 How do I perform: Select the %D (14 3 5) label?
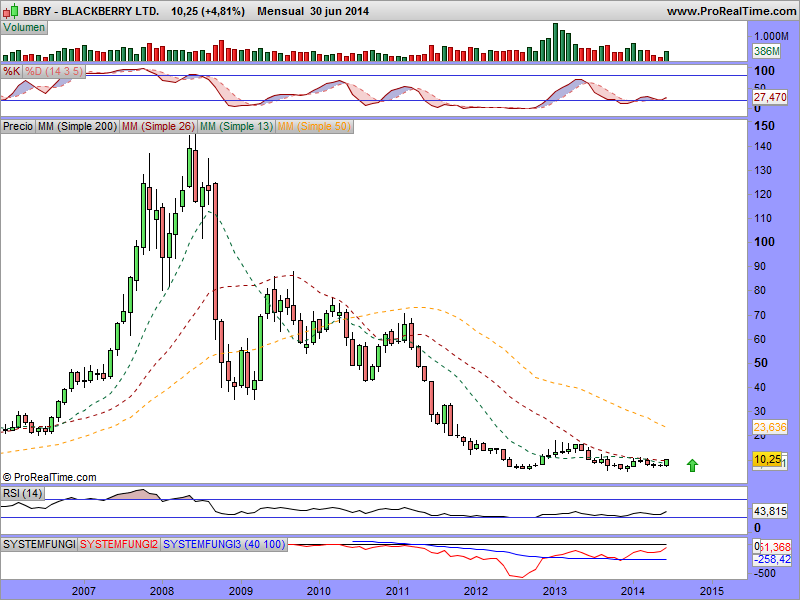pyautogui.click(x=54, y=71)
